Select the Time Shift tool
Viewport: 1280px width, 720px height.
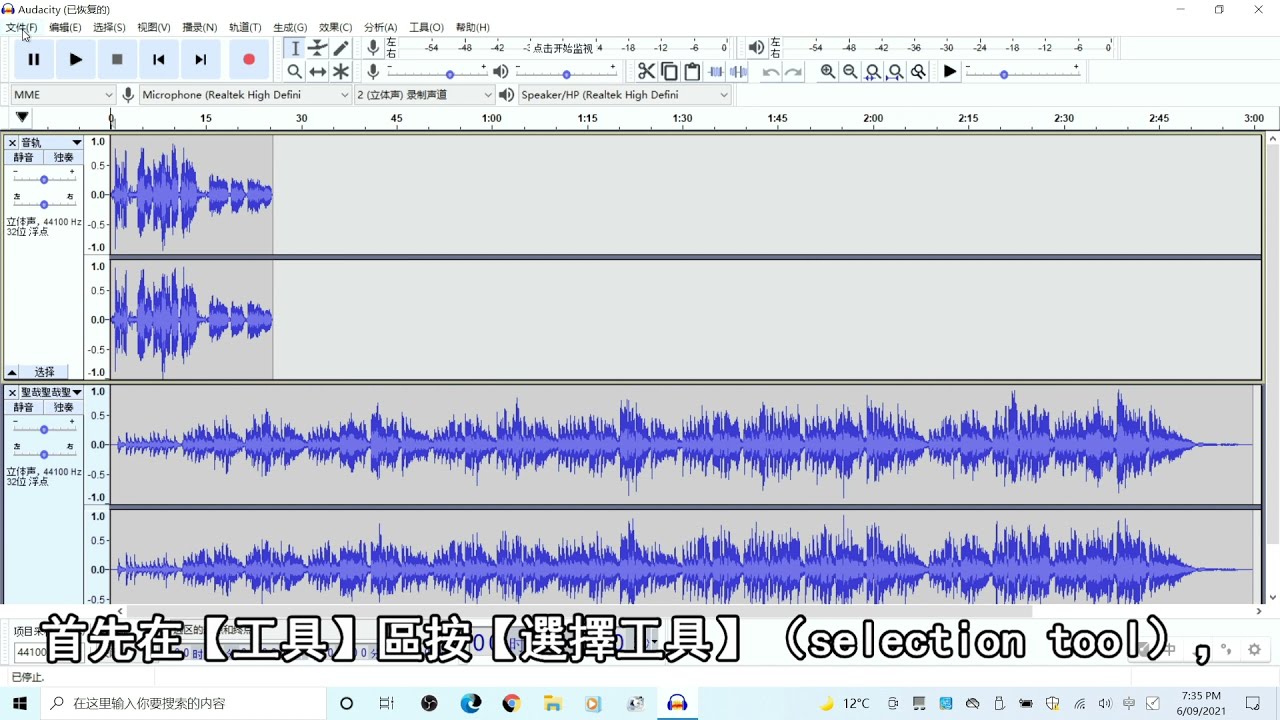coord(318,71)
